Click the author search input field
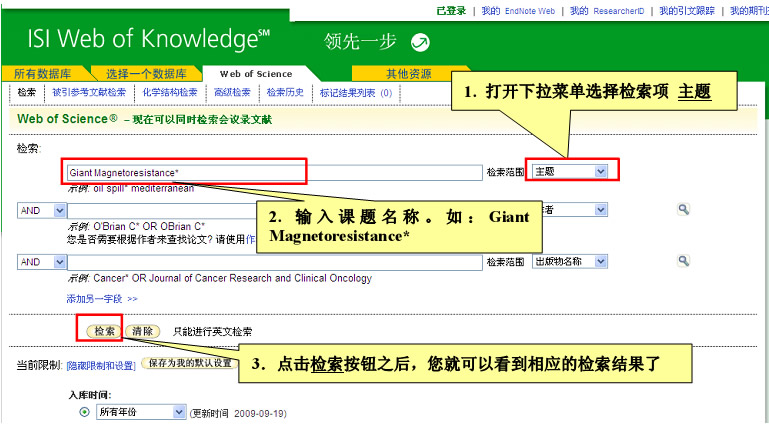 coord(162,211)
